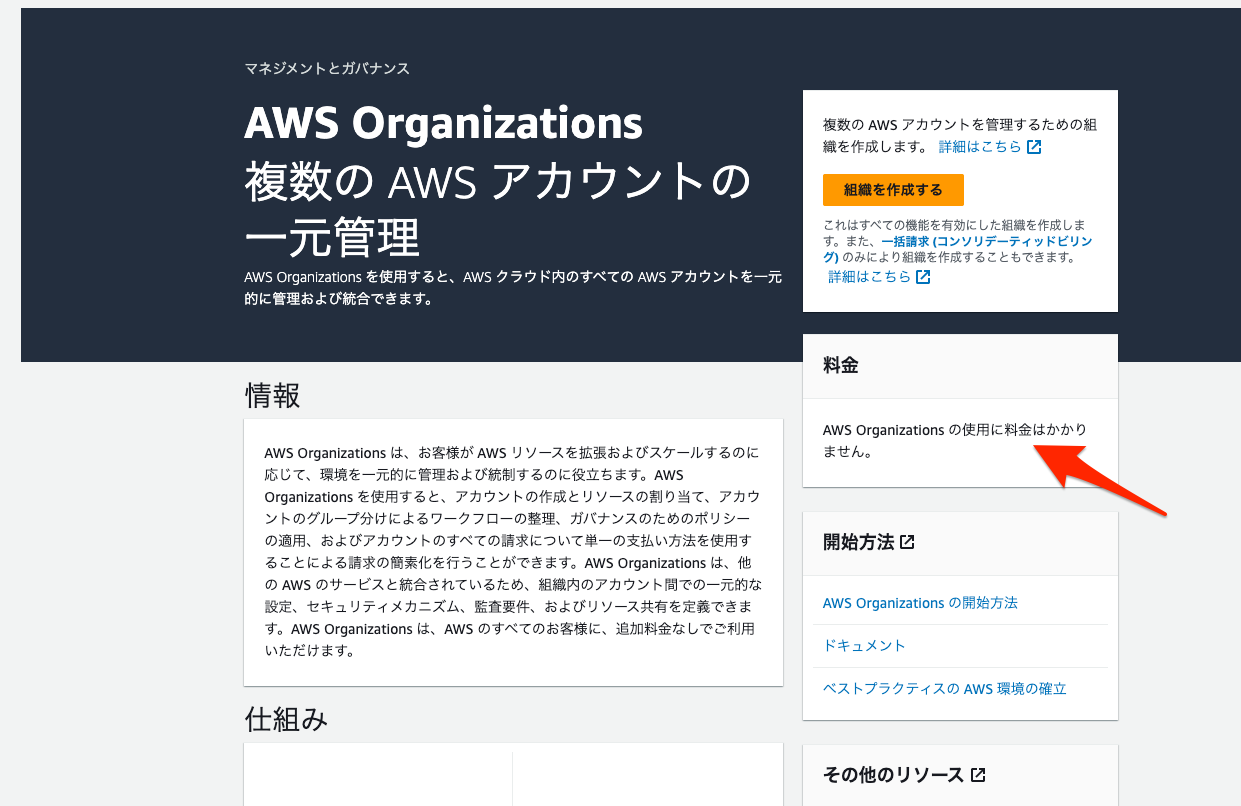The width and height of the screenshot is (1241, 806).
Task: Click the external link icon next to その他のリソース
Action: (978, 774)
